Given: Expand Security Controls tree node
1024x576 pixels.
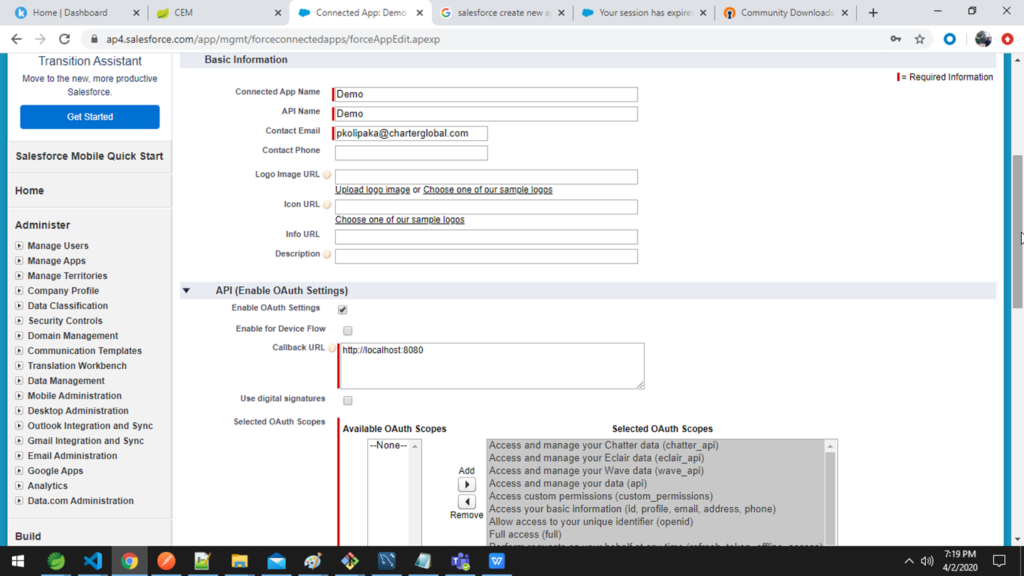Looking at the screenshot, I should click(x=19, y=321).
